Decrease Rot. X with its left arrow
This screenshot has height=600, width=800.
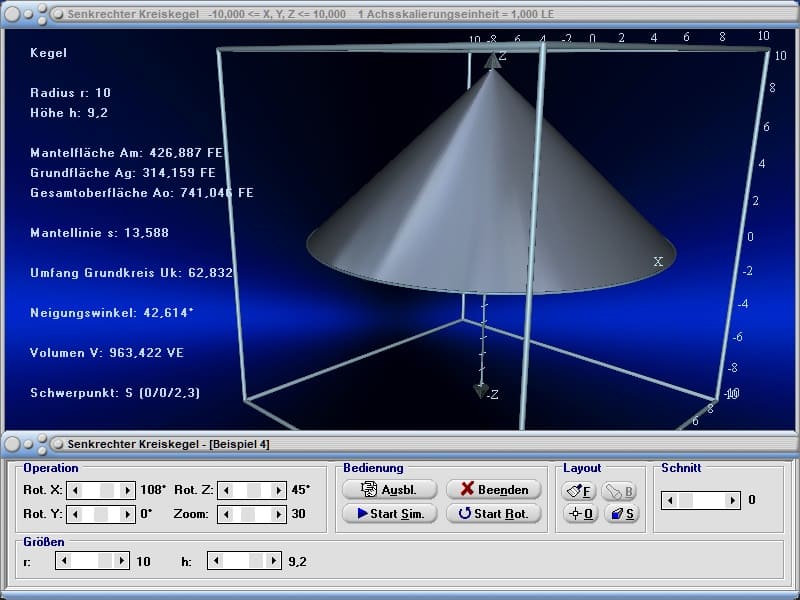point(75,490)
